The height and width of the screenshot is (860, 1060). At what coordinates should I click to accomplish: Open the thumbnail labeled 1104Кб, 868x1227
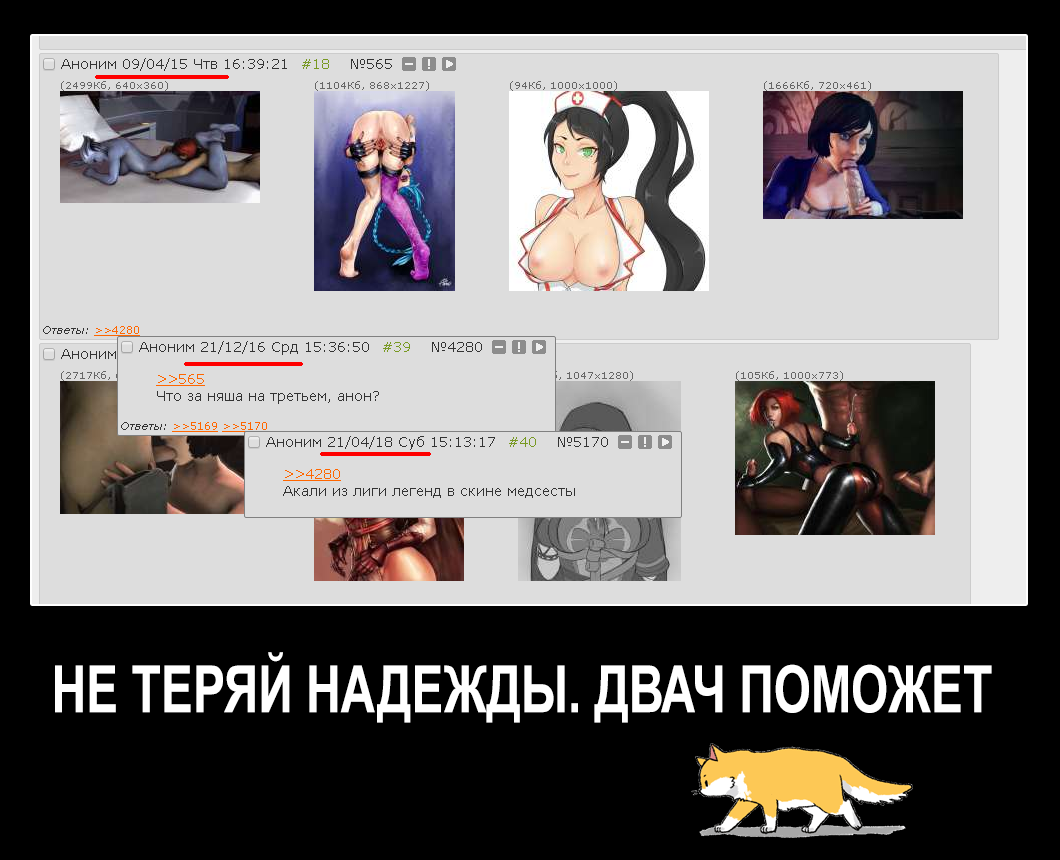[x=384, y=191]
